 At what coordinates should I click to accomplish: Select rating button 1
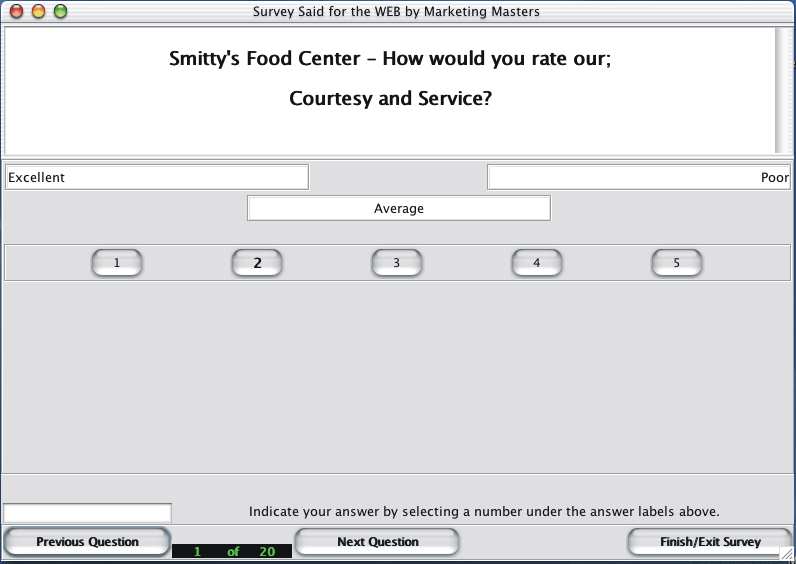(x=117, y=262)
